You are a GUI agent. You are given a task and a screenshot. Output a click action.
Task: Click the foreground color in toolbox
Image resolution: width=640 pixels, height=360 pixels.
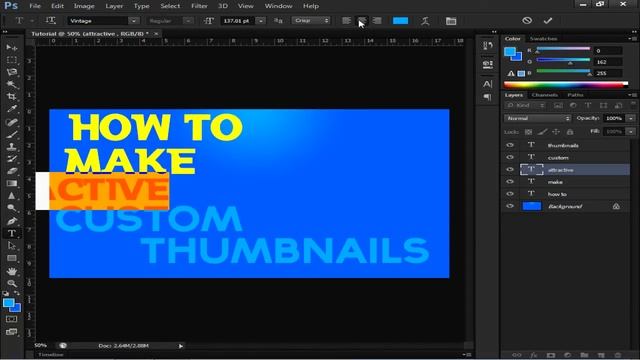(8, 303)
